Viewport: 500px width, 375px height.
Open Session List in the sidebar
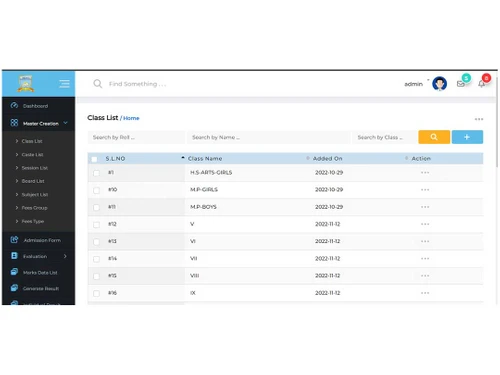point(35,168)
